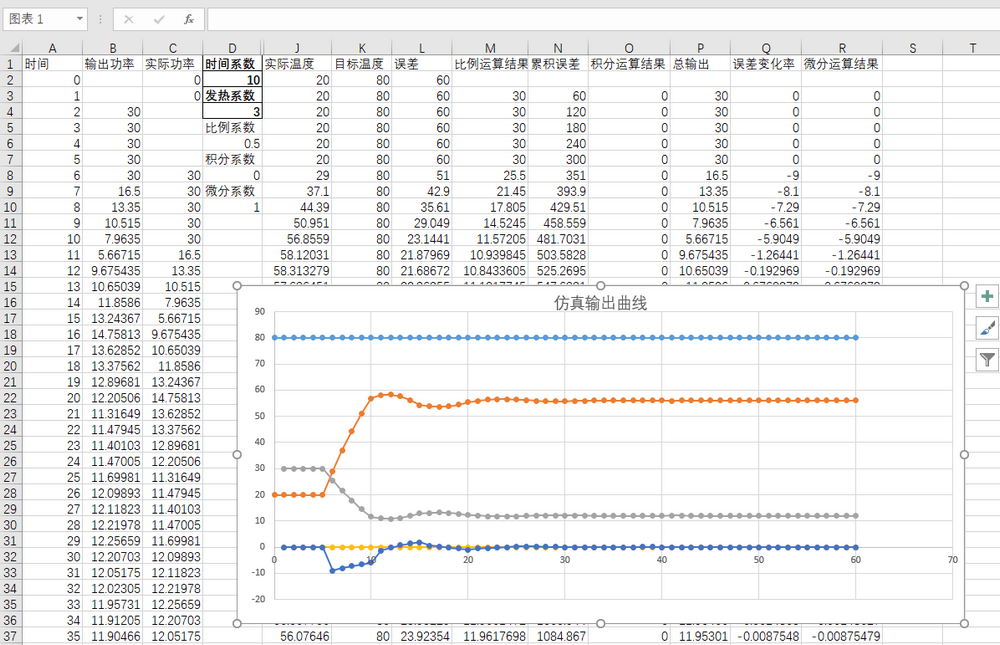Click the Select All corner triangle
Viewport: 1000px width, 645px height.
pyautogui.click(x=10, y=48)
